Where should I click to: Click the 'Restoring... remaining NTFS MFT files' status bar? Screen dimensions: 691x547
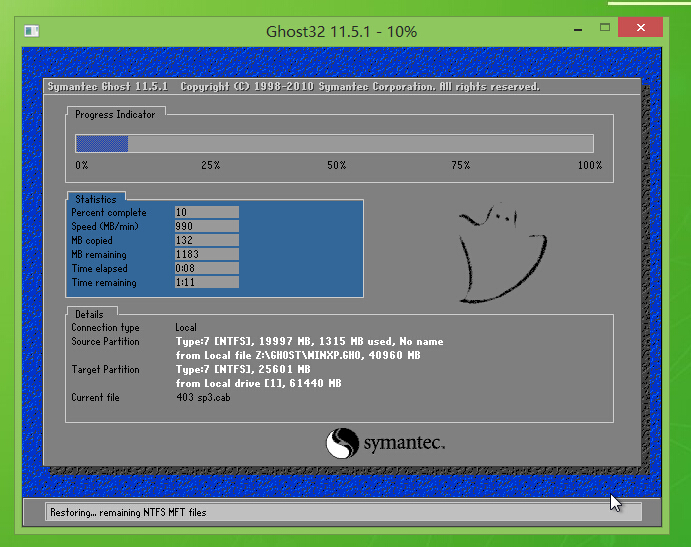pos(343,512)
